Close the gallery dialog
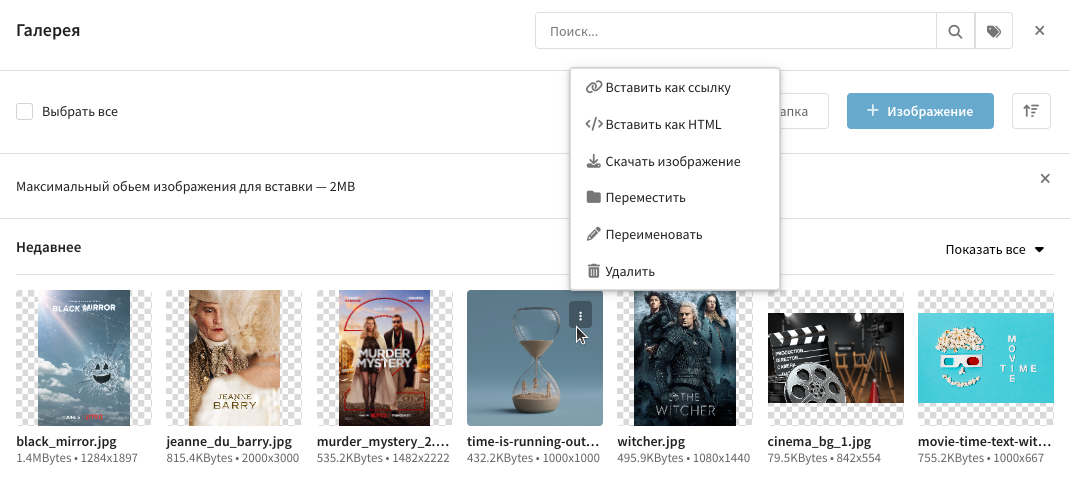The width and height of the screenshot is (1070, 485). coord(1039,31)
